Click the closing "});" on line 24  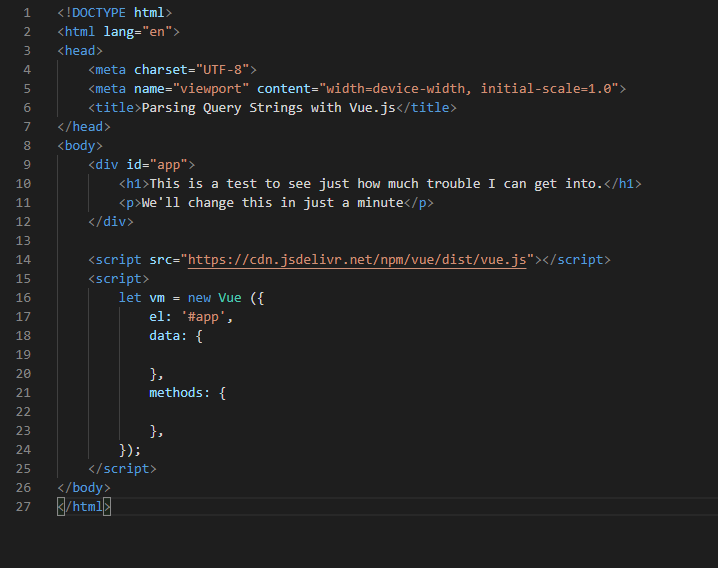point(130,450)
